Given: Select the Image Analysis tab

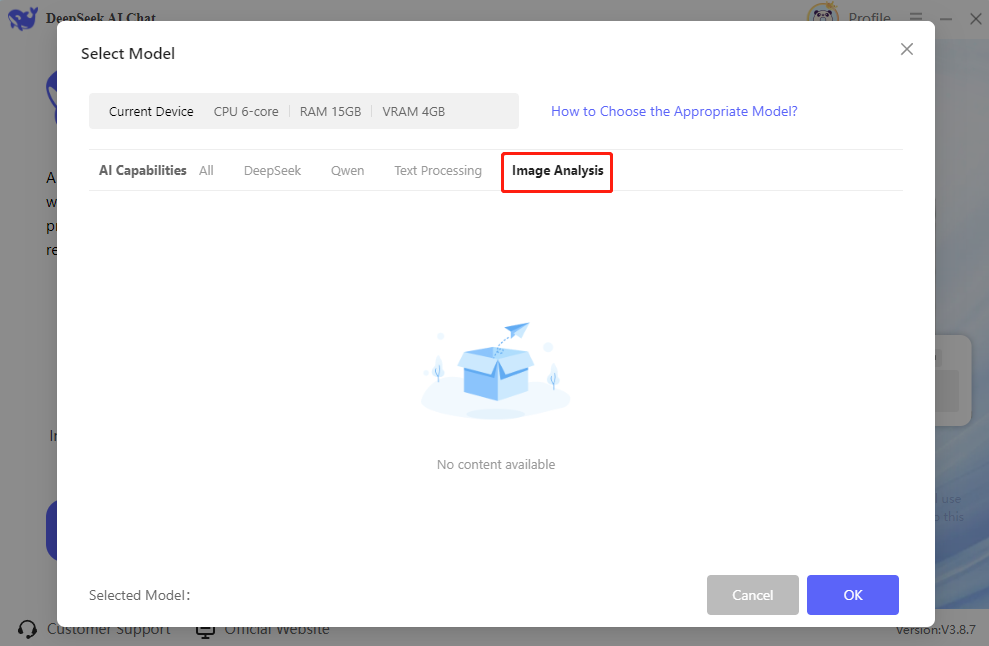Looking at the screenshot, I should (558, 170).
